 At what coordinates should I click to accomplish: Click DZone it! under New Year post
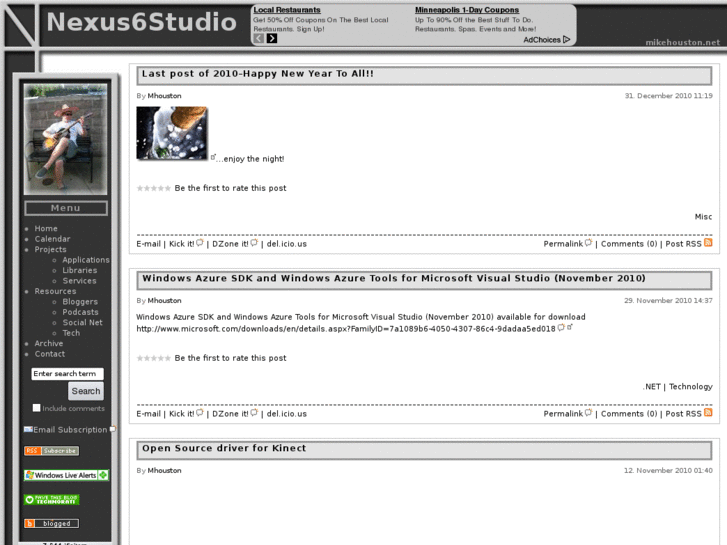click(x=230, y=244)
